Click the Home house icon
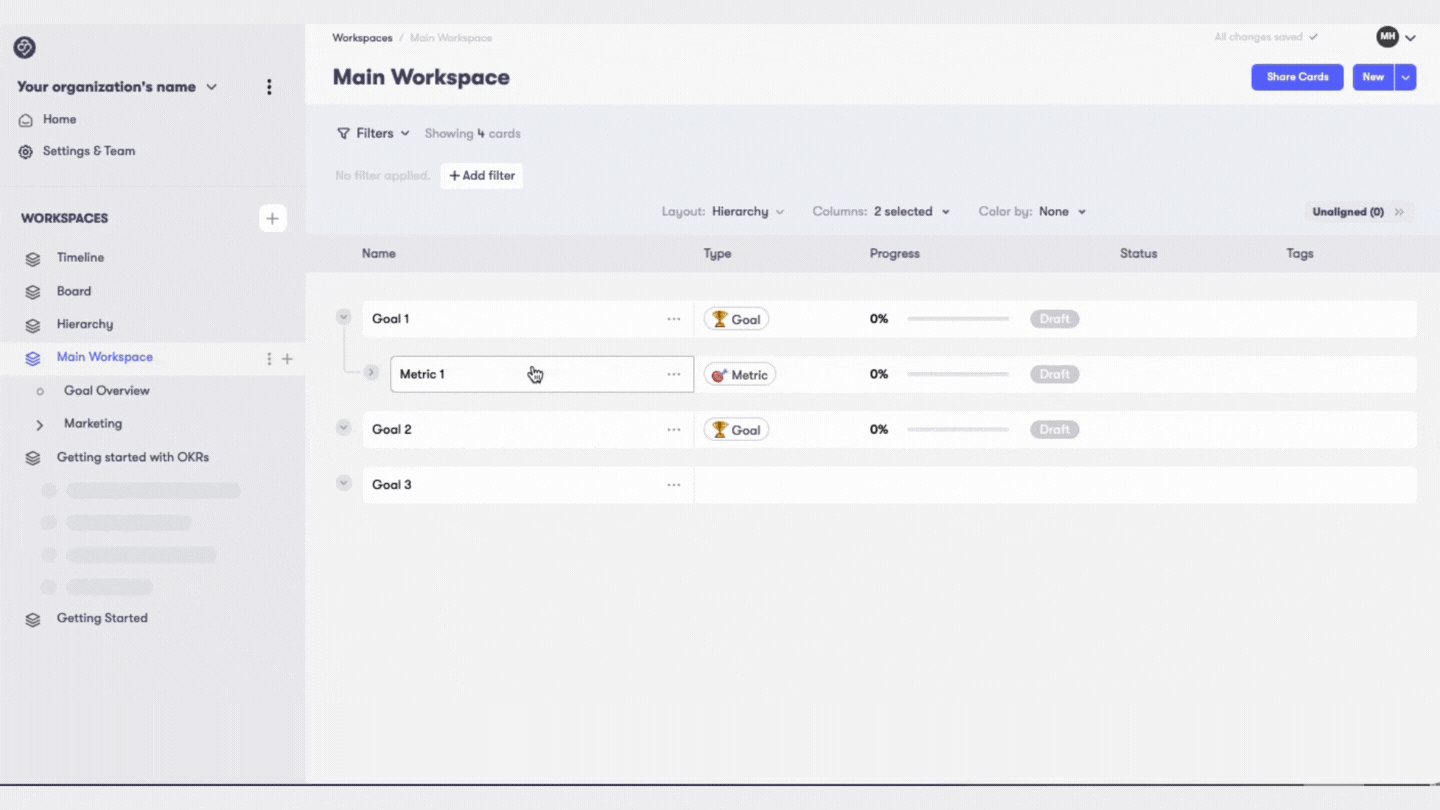Image resolution: width=1440 pixels, height=810 pixels. point(26,120)
